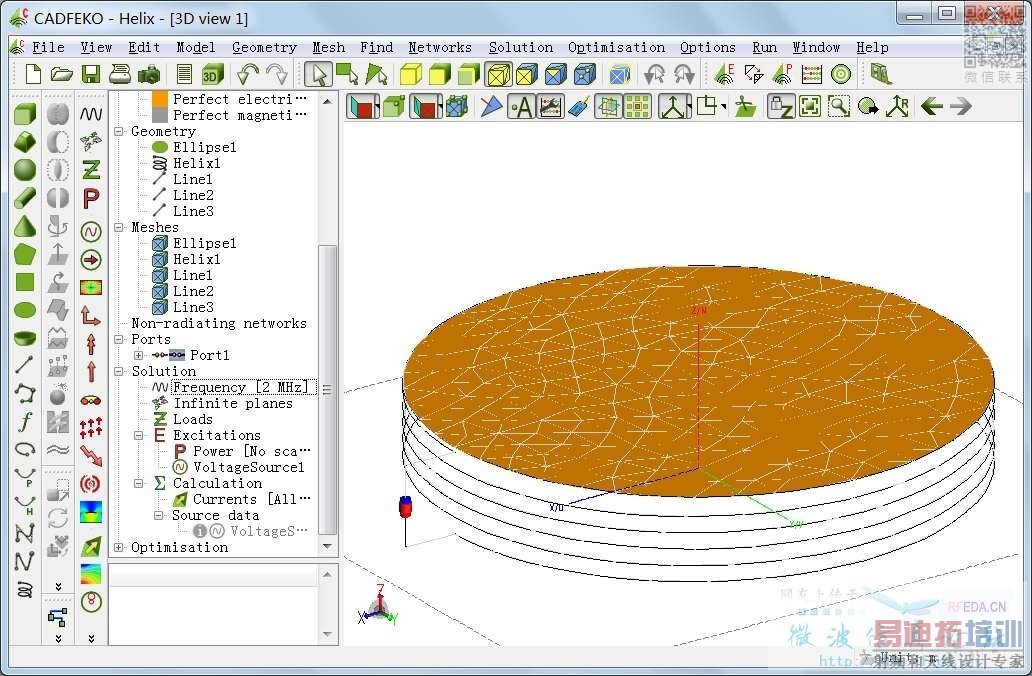Select the Line tool in the left toolbar
The width and height of the screenshot is (1032, 676).
click(x=25, y=364)
